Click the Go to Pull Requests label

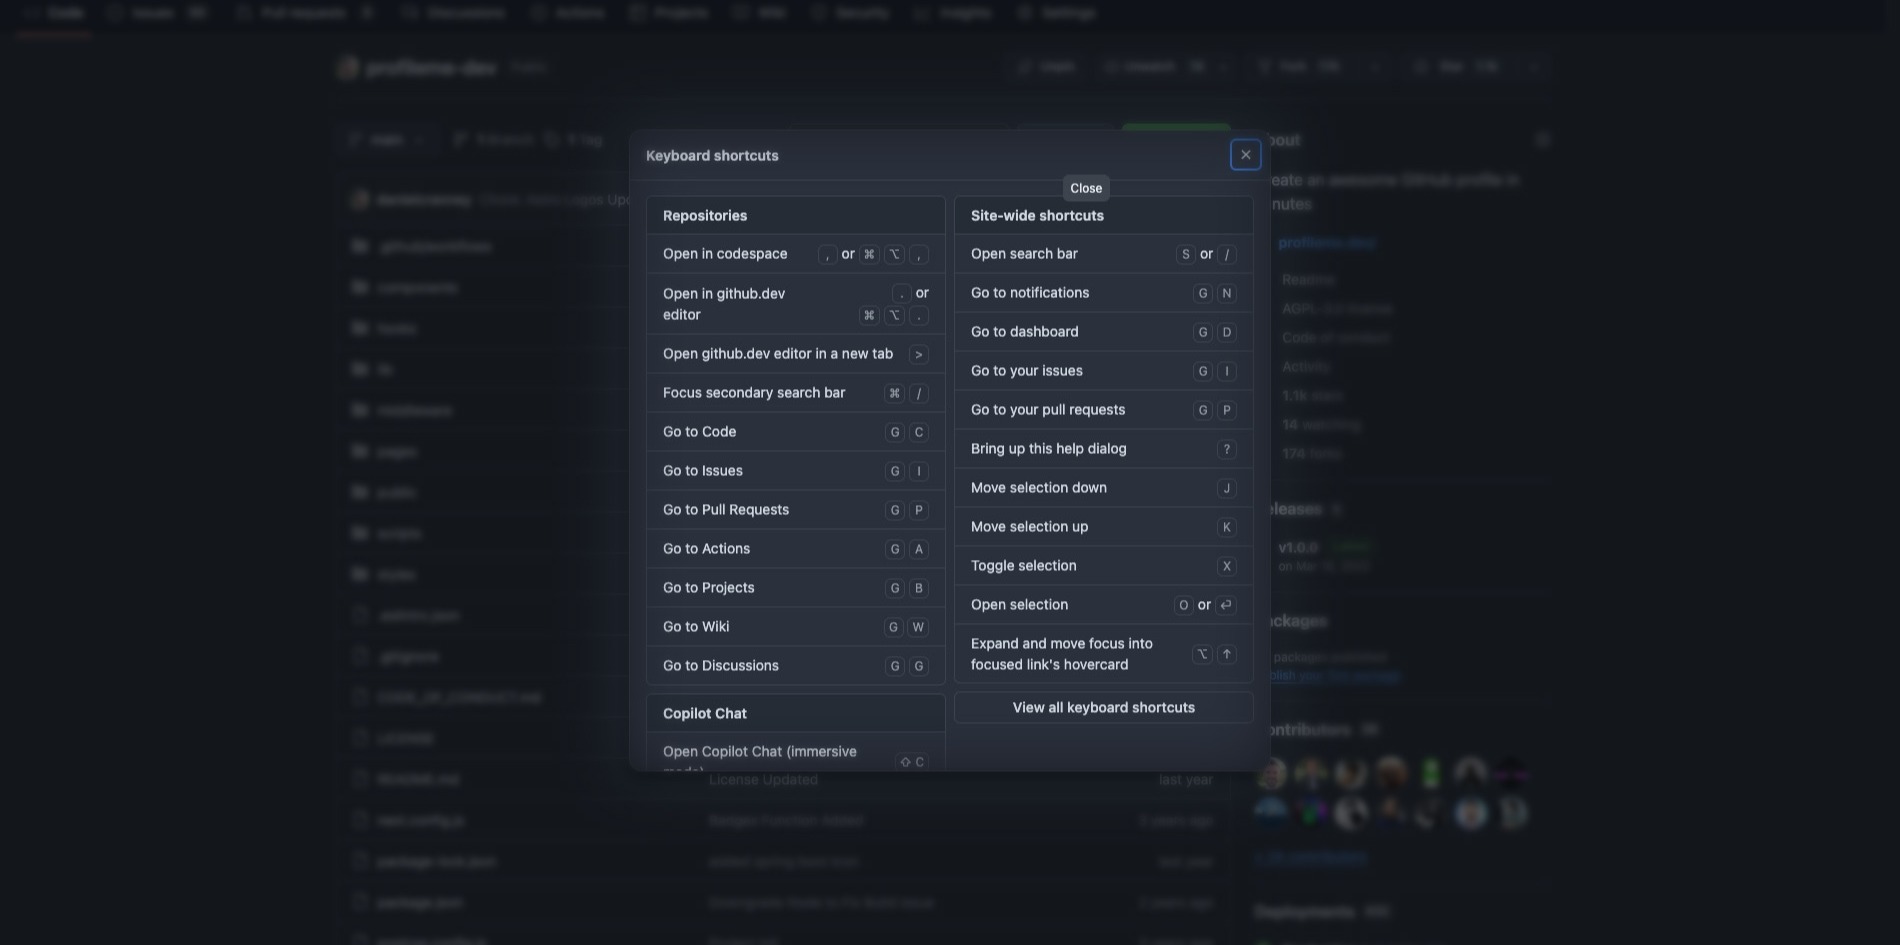pos(726,510)
